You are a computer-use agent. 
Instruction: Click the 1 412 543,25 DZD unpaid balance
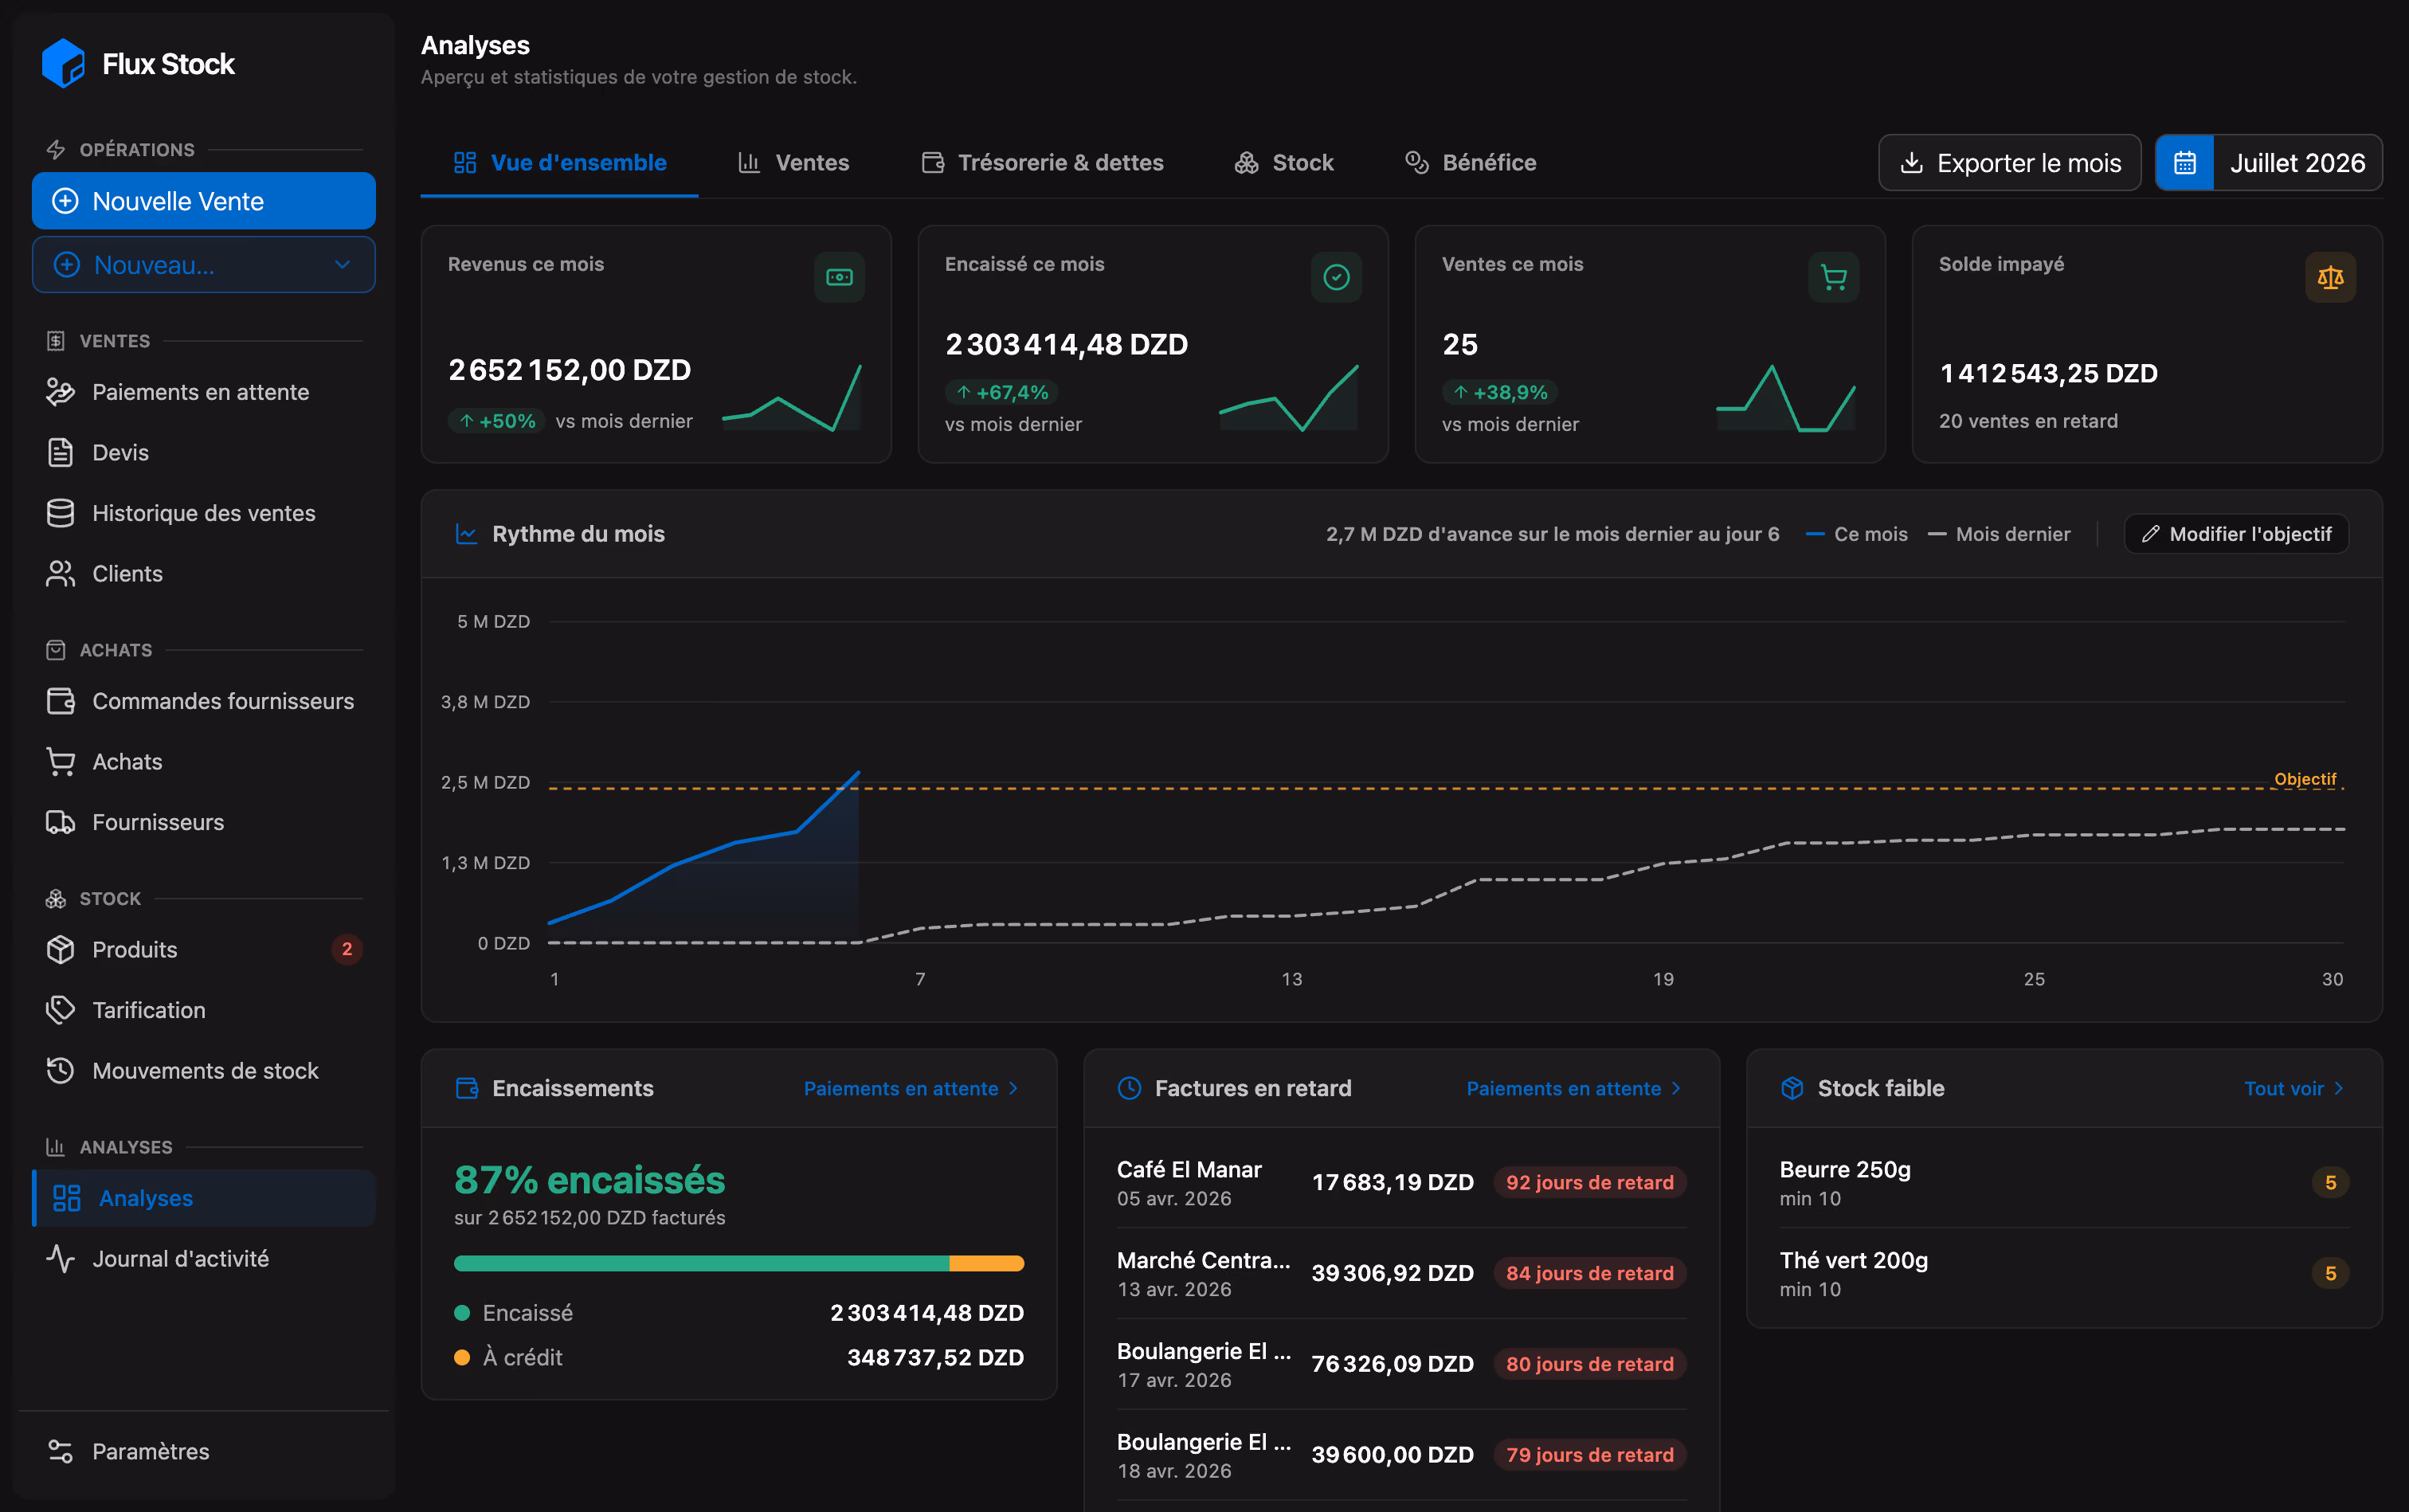pyautogui.click(x=2048, y=373)
